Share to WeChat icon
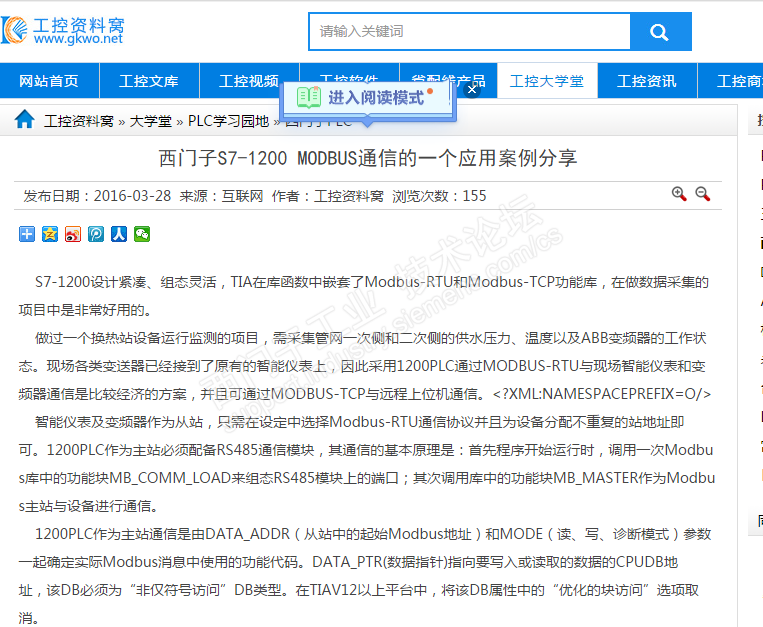 pos(142,234)
